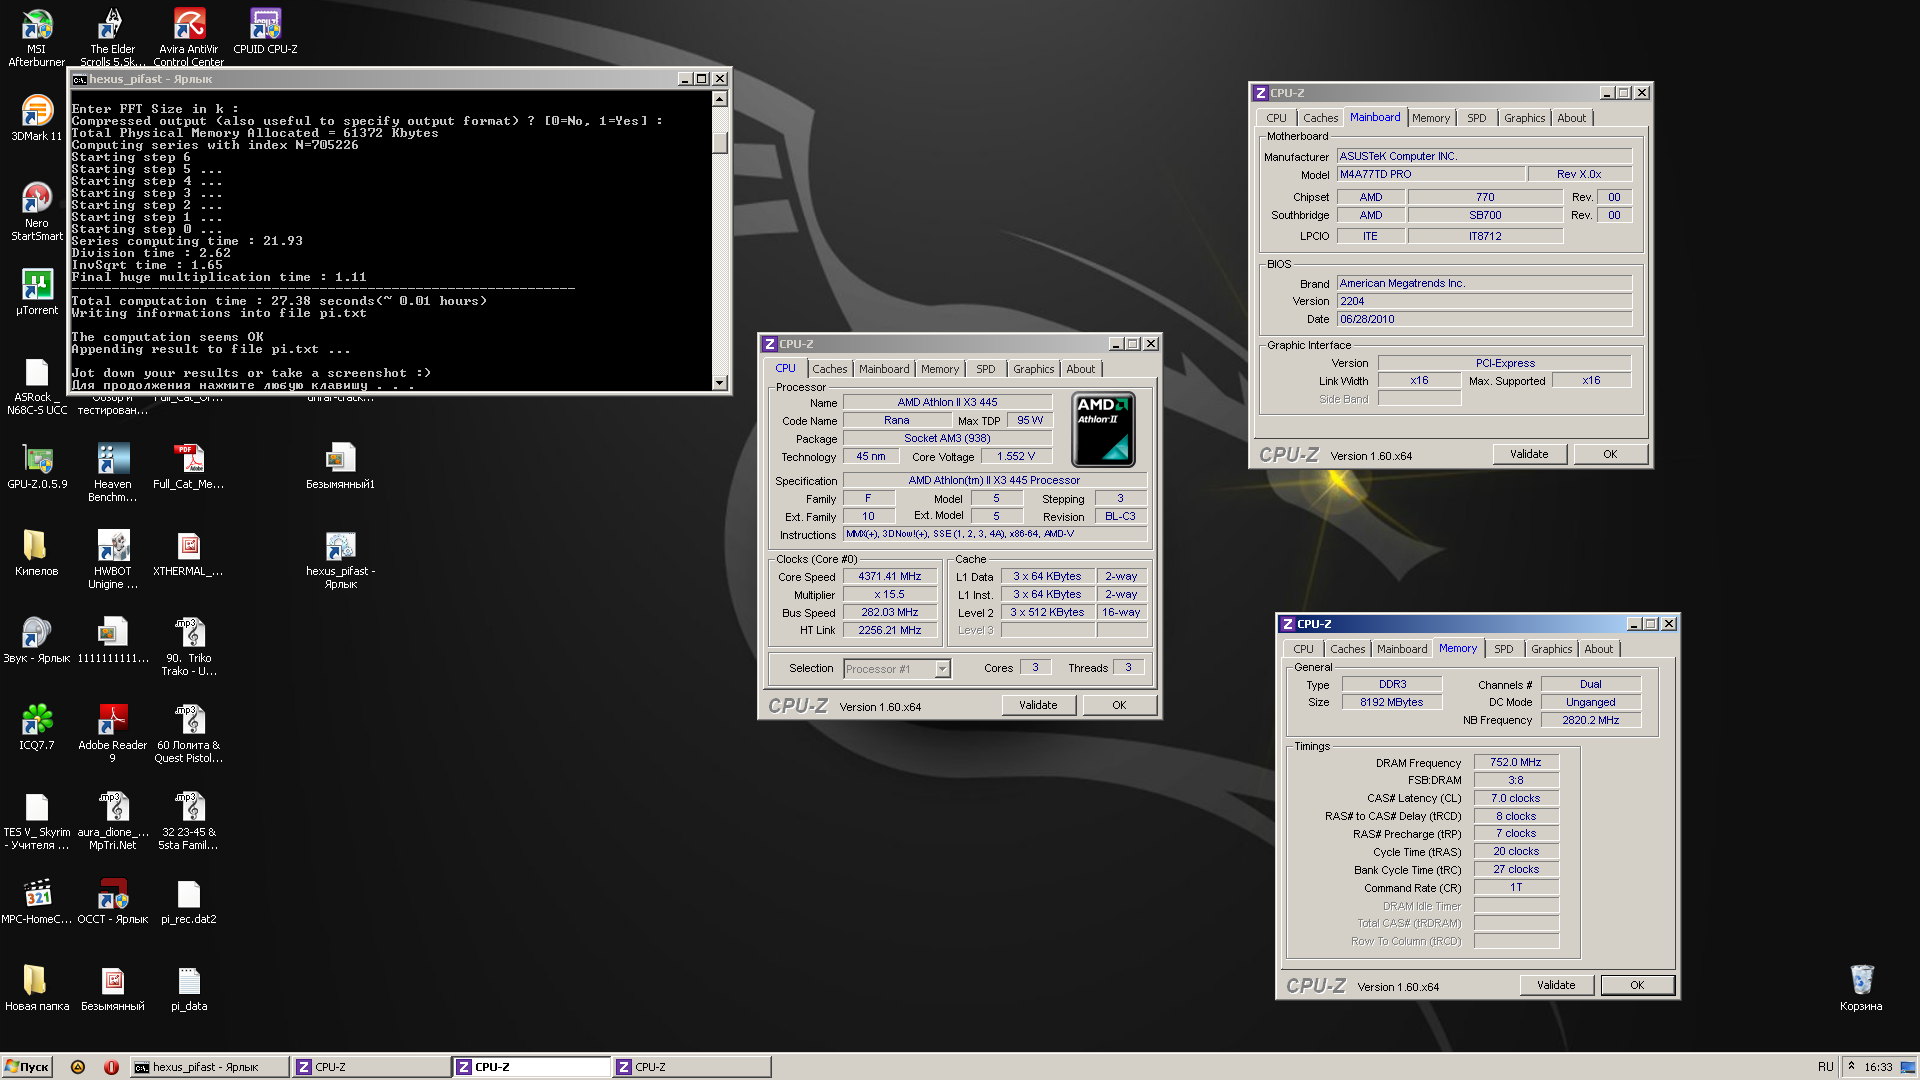Open CPUID CPU-Z desktop shortcut
The height and width of the screenshot is (1080, 1920).
tap(265, 31)
